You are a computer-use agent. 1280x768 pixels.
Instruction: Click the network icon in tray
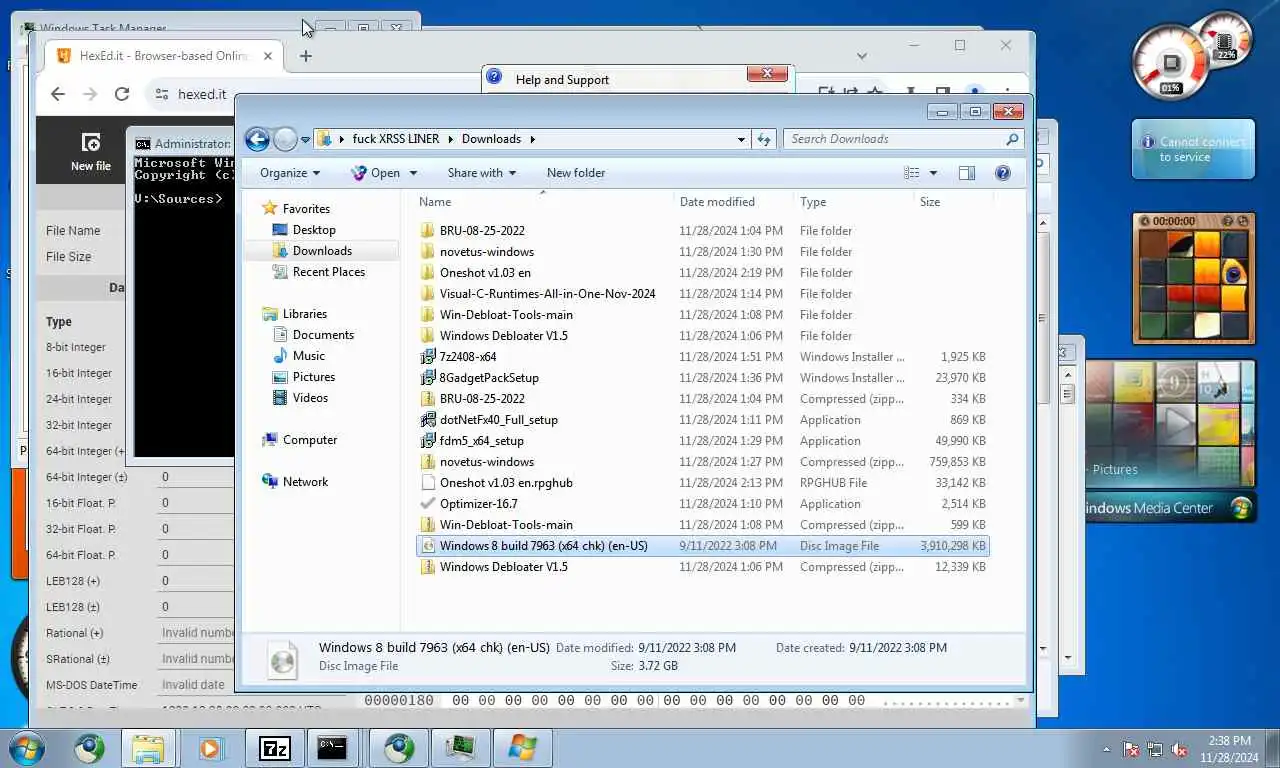tap(1155, 749)
